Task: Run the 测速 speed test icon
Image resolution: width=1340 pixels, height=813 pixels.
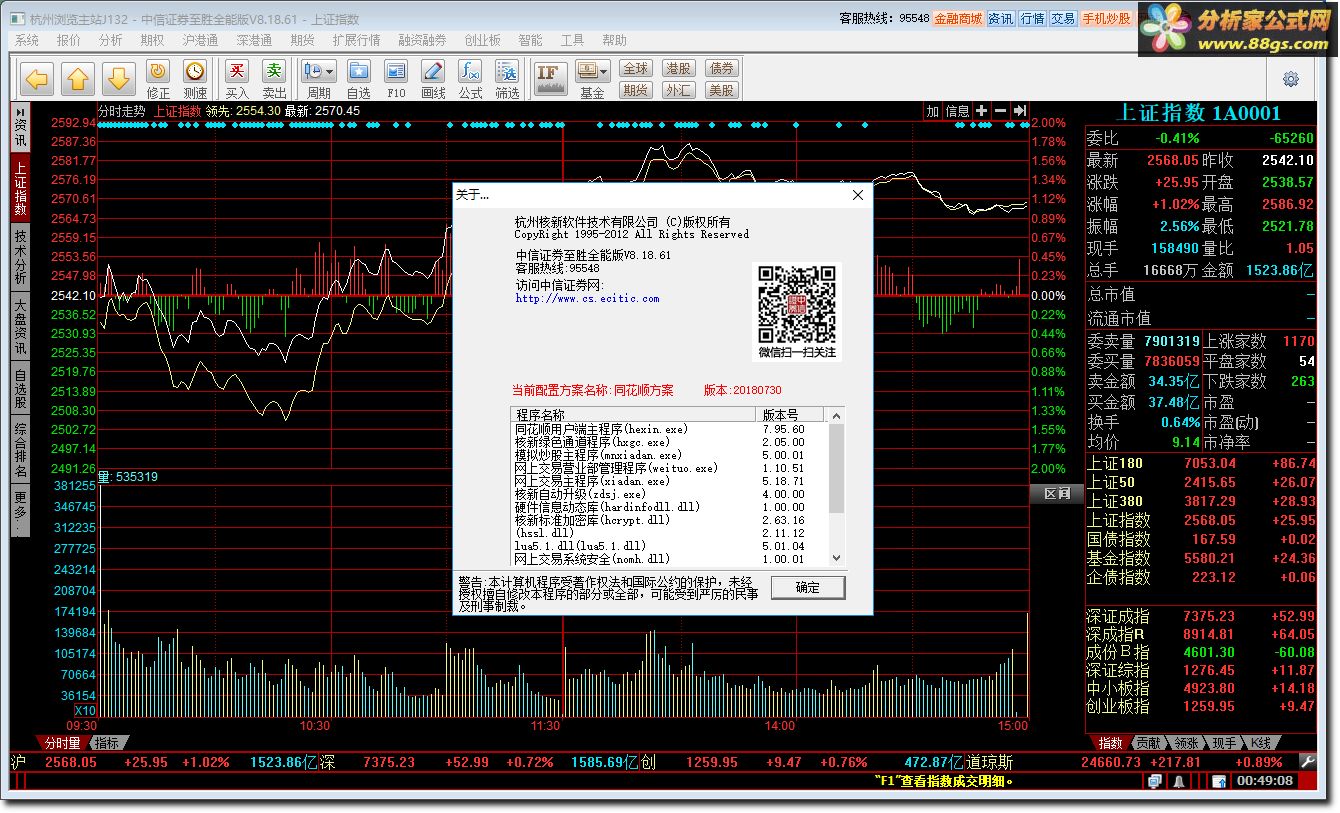Action: [x=195, y=79]
